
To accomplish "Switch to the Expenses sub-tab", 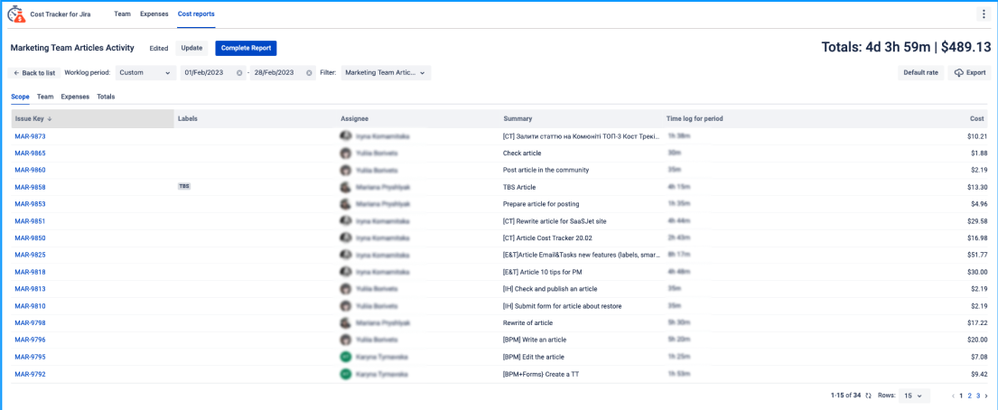I will click(x=75, y=97).
